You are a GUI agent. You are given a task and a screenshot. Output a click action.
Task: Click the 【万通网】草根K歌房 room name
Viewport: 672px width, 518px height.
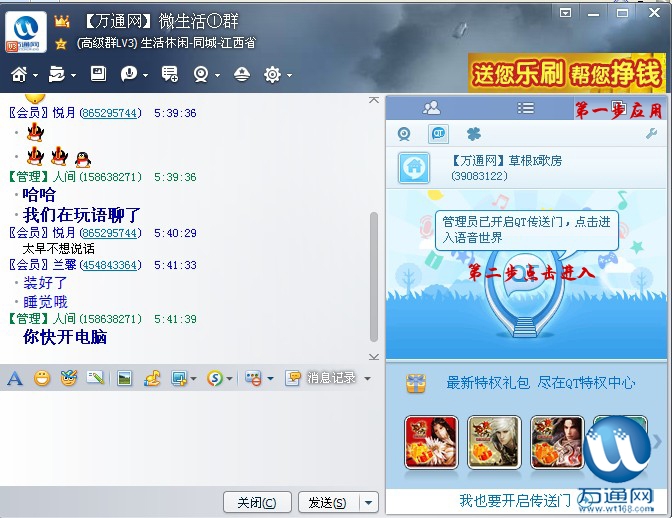[507, 161]
